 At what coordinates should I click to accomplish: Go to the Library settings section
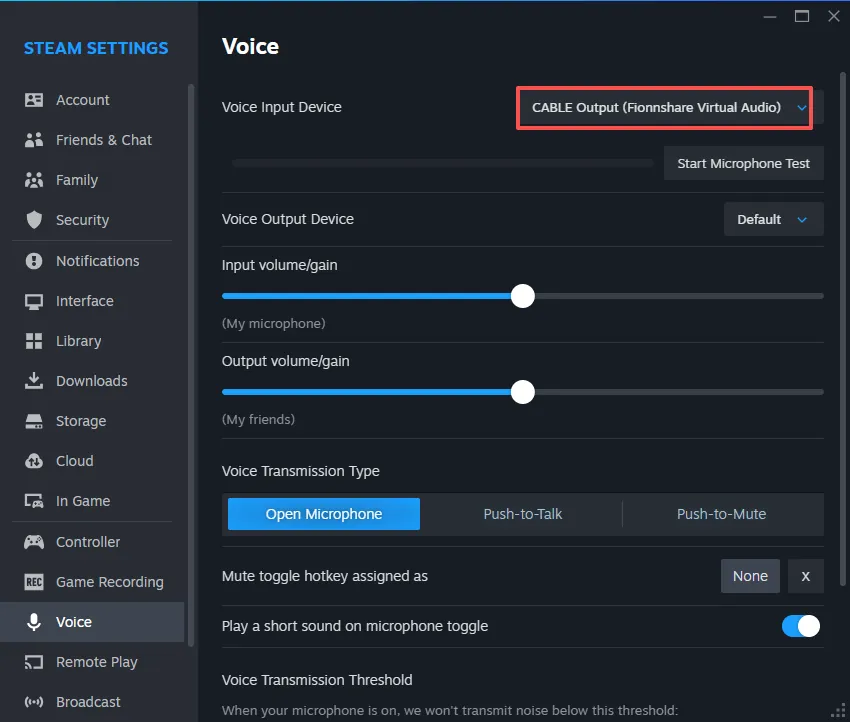coord(78,341)
